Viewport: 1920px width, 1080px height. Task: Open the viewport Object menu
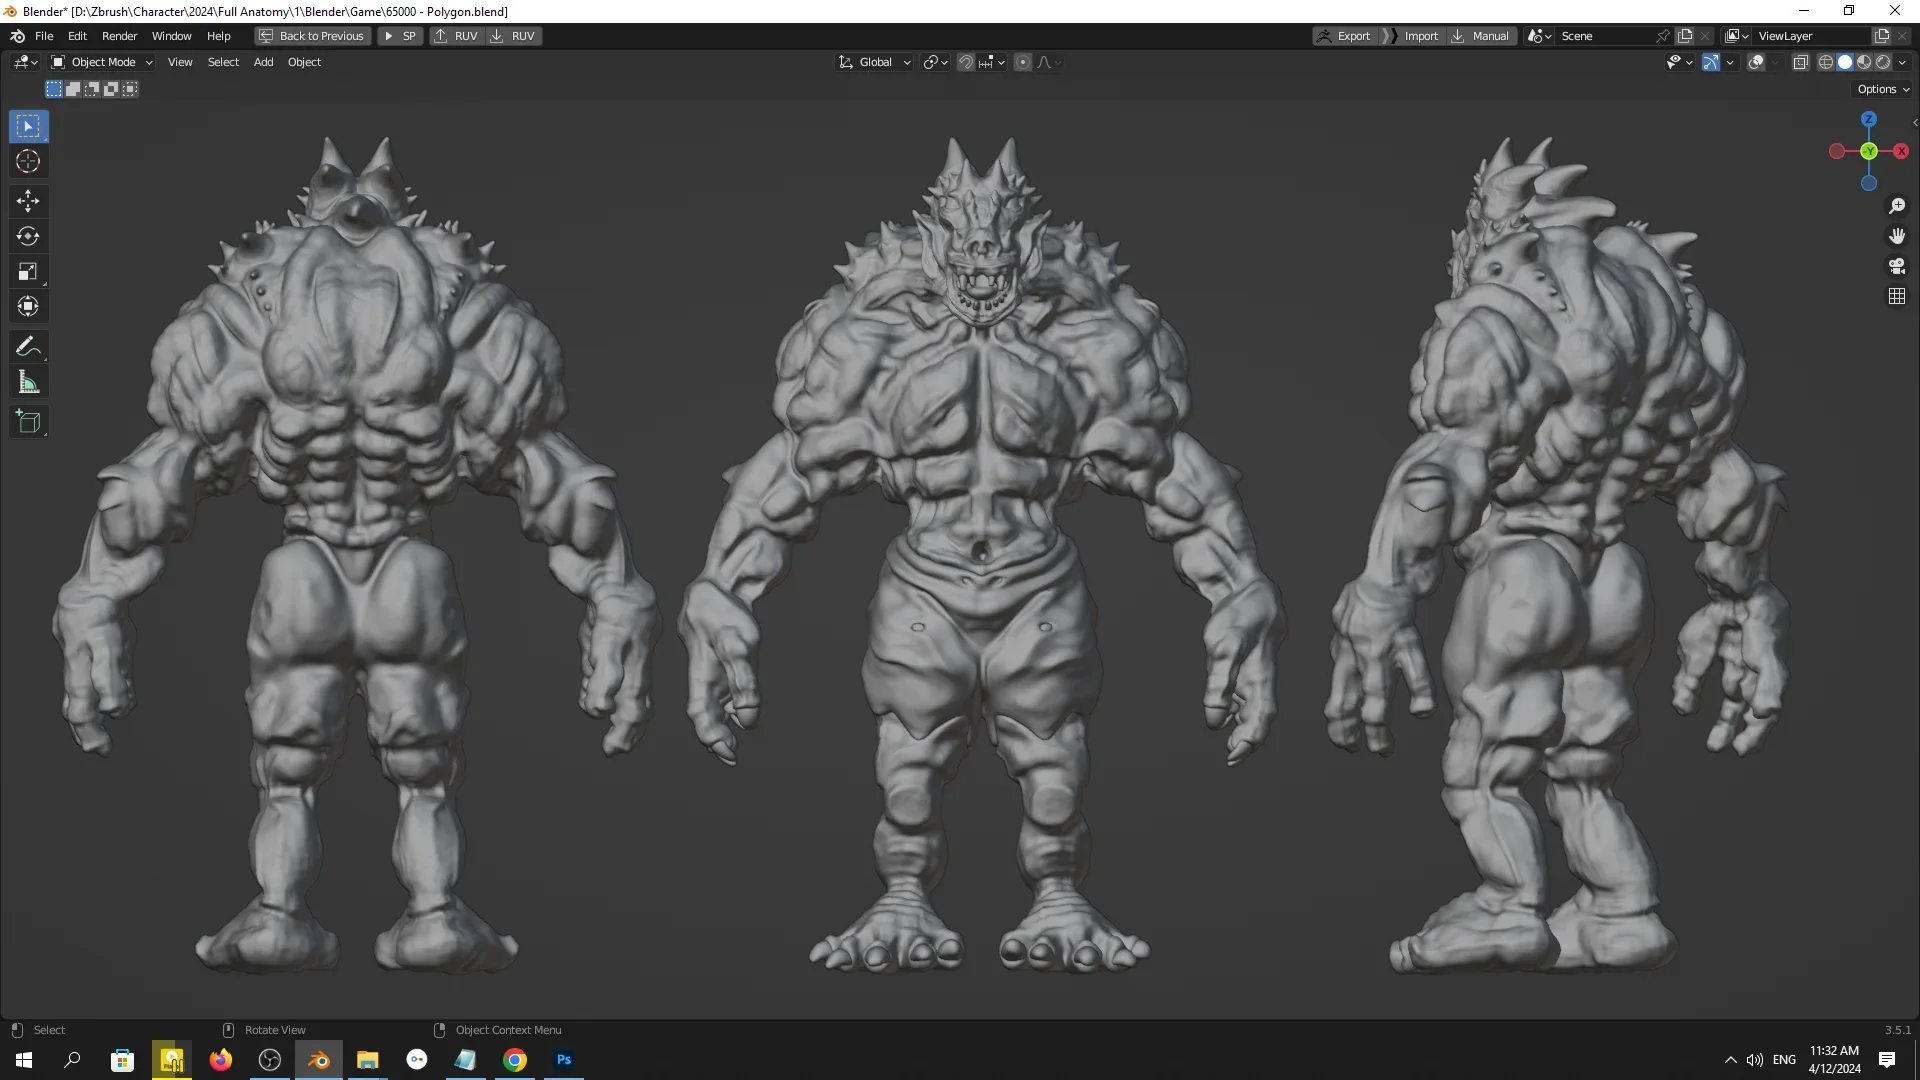pos(304,62)
